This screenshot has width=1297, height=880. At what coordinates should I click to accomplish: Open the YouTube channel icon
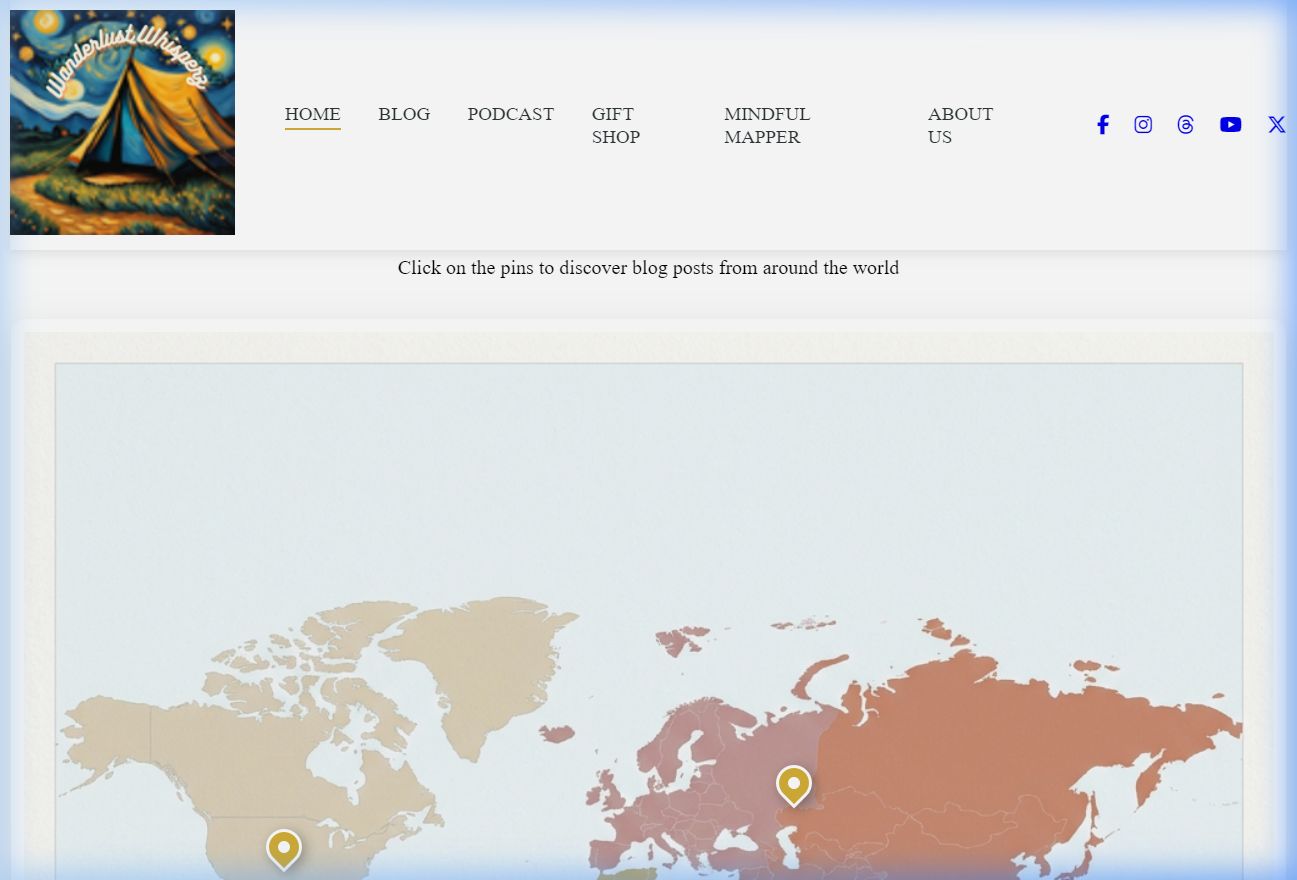click(1230, 125)
